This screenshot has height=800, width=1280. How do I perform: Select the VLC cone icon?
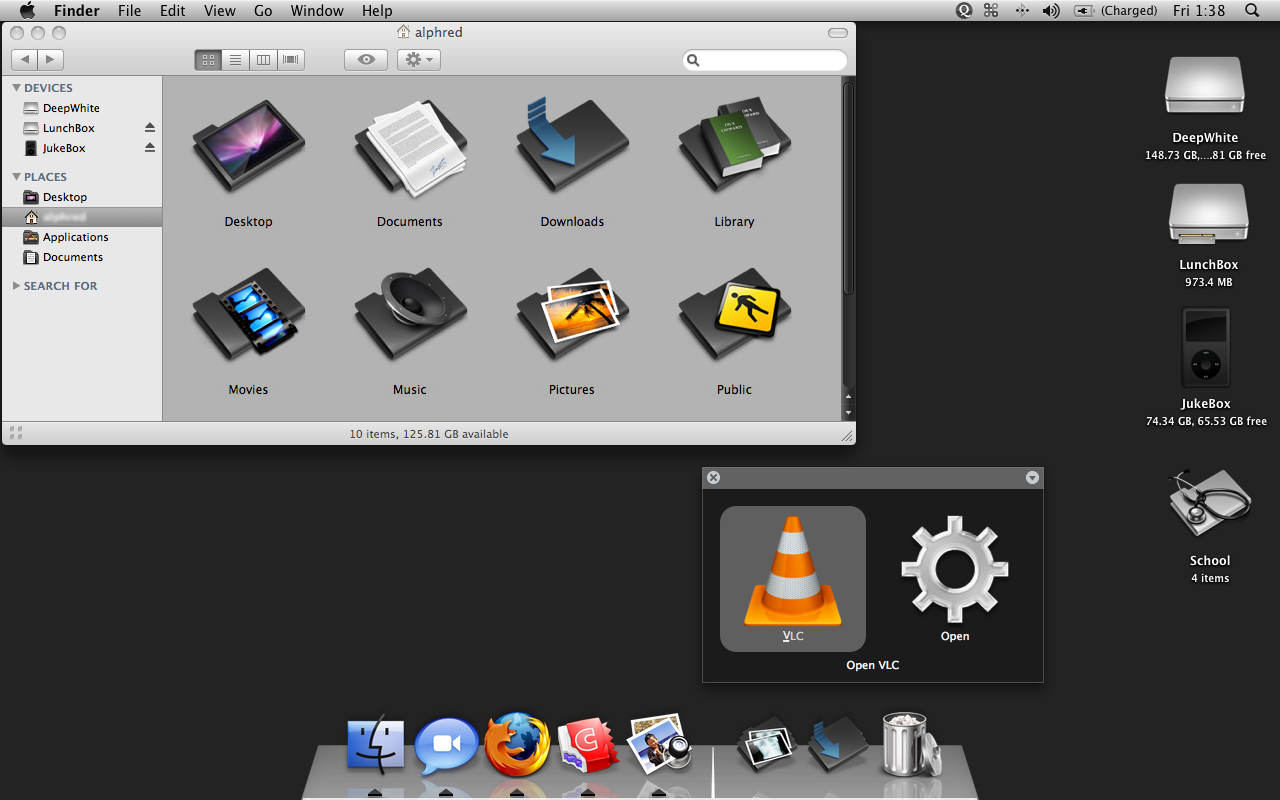point(792,571)
